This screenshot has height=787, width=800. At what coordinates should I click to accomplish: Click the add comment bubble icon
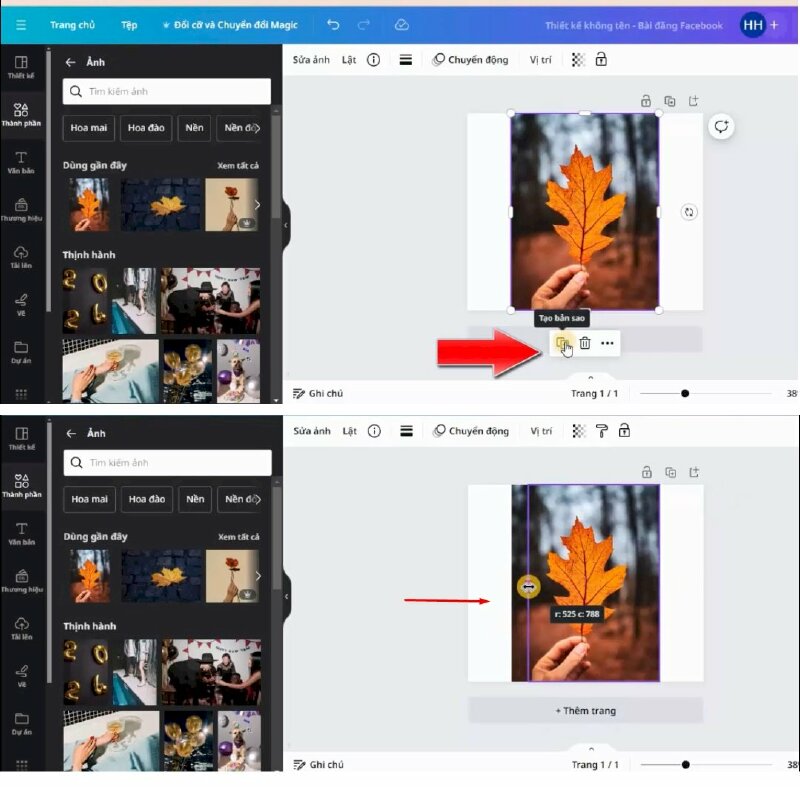[721, 127]
